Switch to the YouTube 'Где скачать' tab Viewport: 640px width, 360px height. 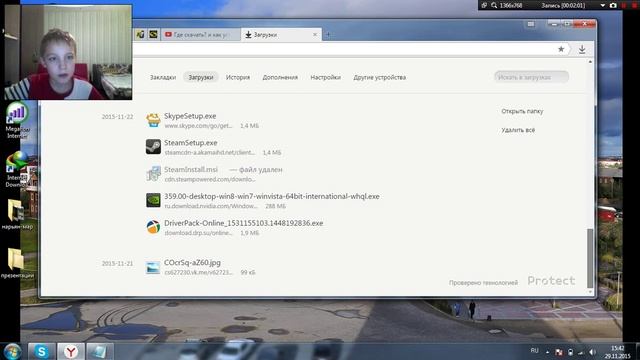point(201,35)
